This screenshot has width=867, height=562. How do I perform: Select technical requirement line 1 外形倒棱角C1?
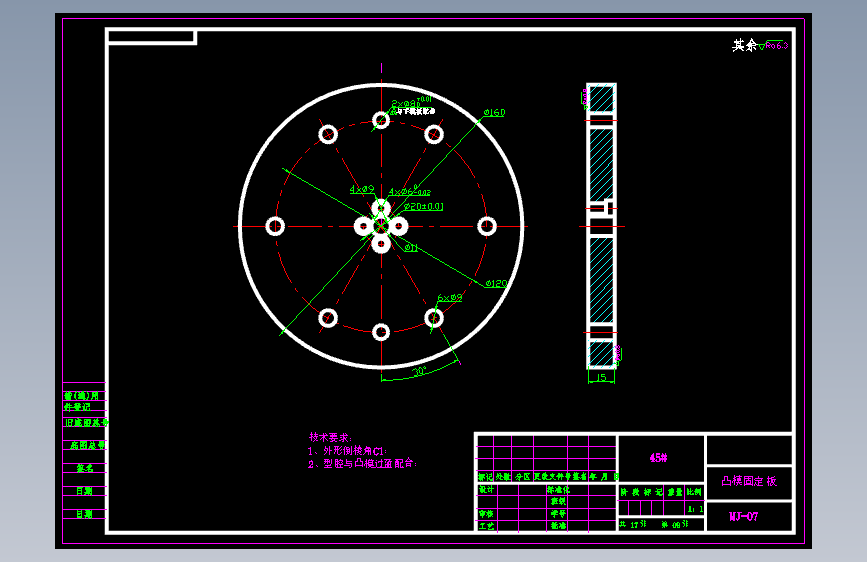(x=347, y=450)
